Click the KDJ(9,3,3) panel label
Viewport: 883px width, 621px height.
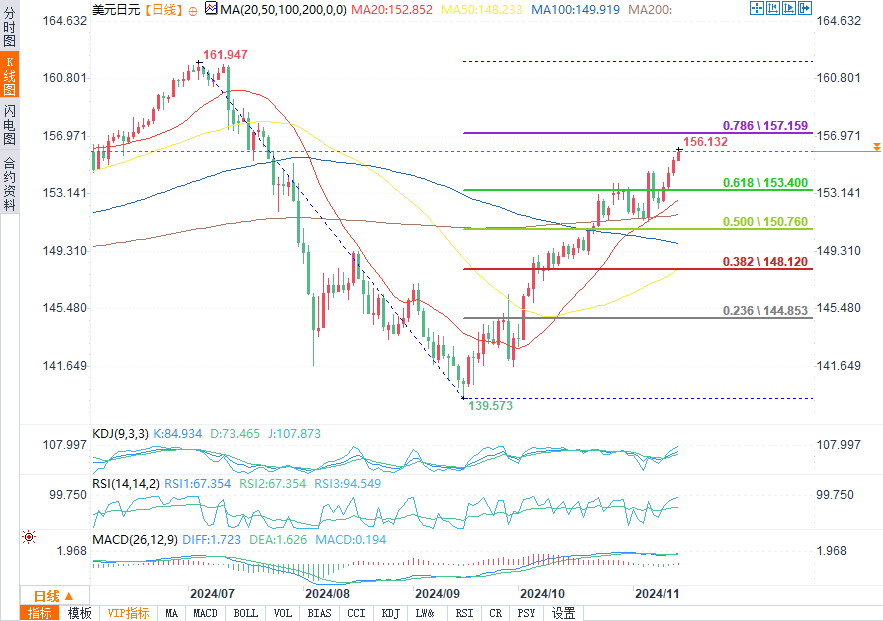click(x=121, y=434)
